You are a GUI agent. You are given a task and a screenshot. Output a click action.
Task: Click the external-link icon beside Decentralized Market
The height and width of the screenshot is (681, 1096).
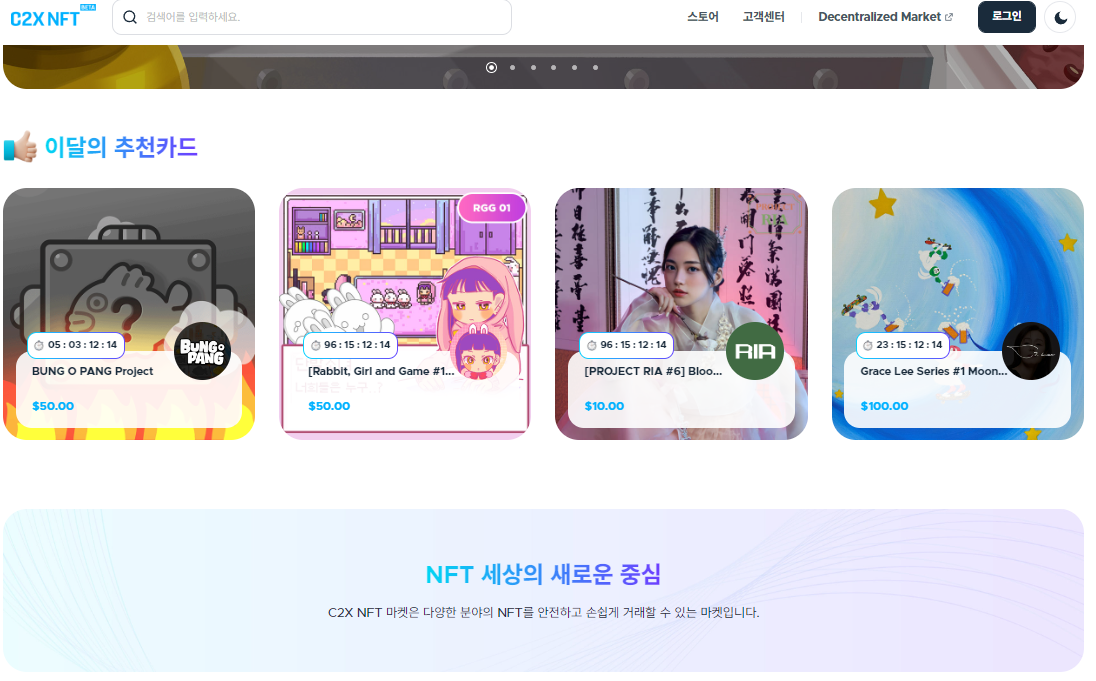coord(950,16)
